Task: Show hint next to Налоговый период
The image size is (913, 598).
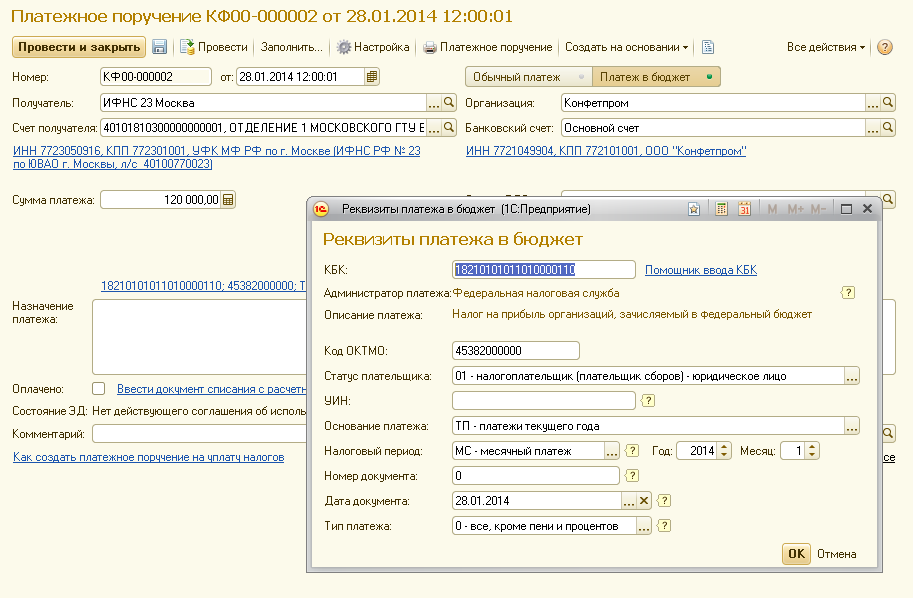Action: point(631,451)
